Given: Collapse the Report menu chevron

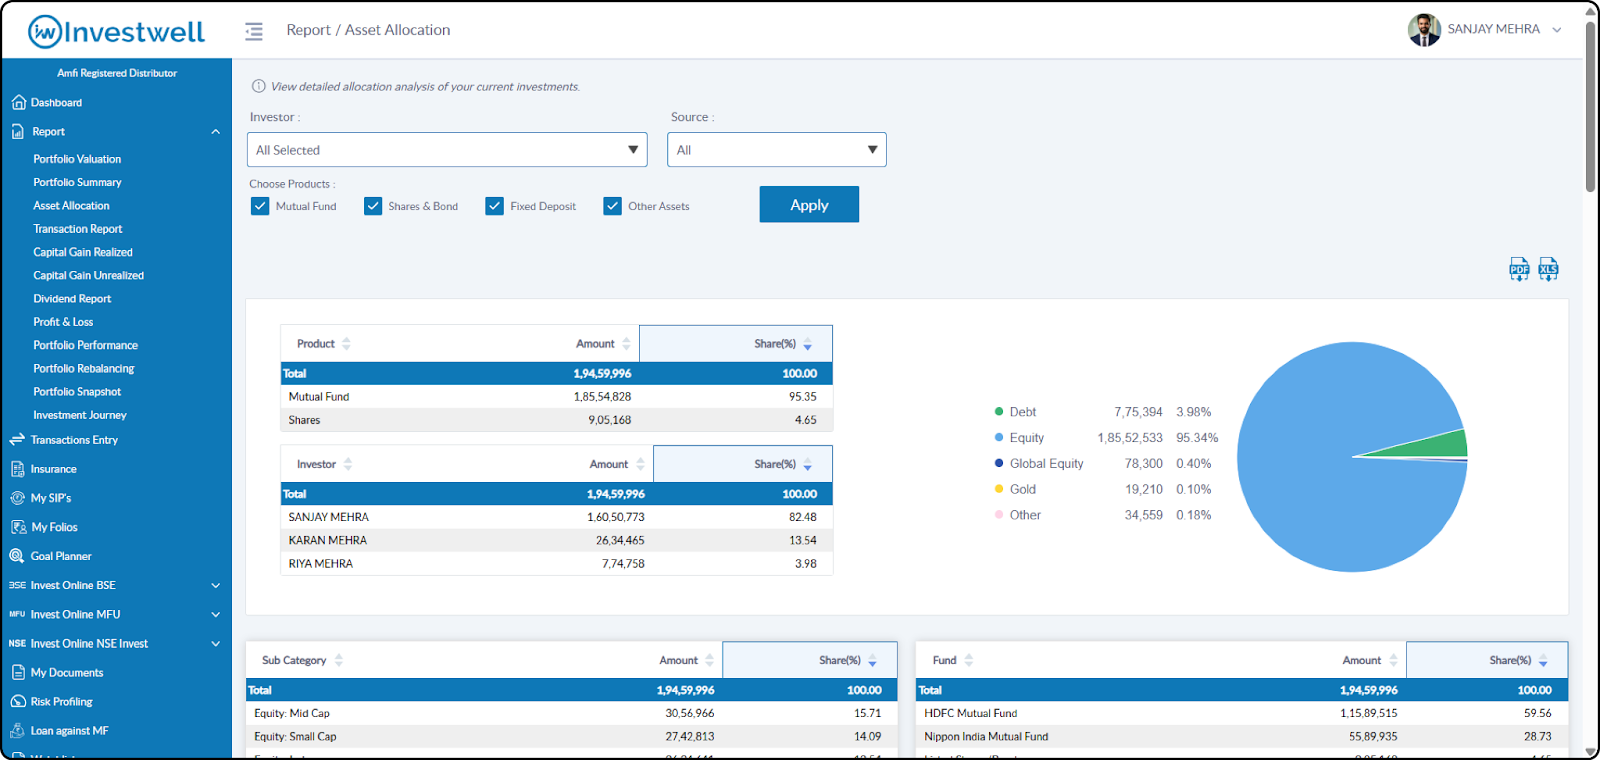Looking at the screenshot, I should (x=216, y=132).
